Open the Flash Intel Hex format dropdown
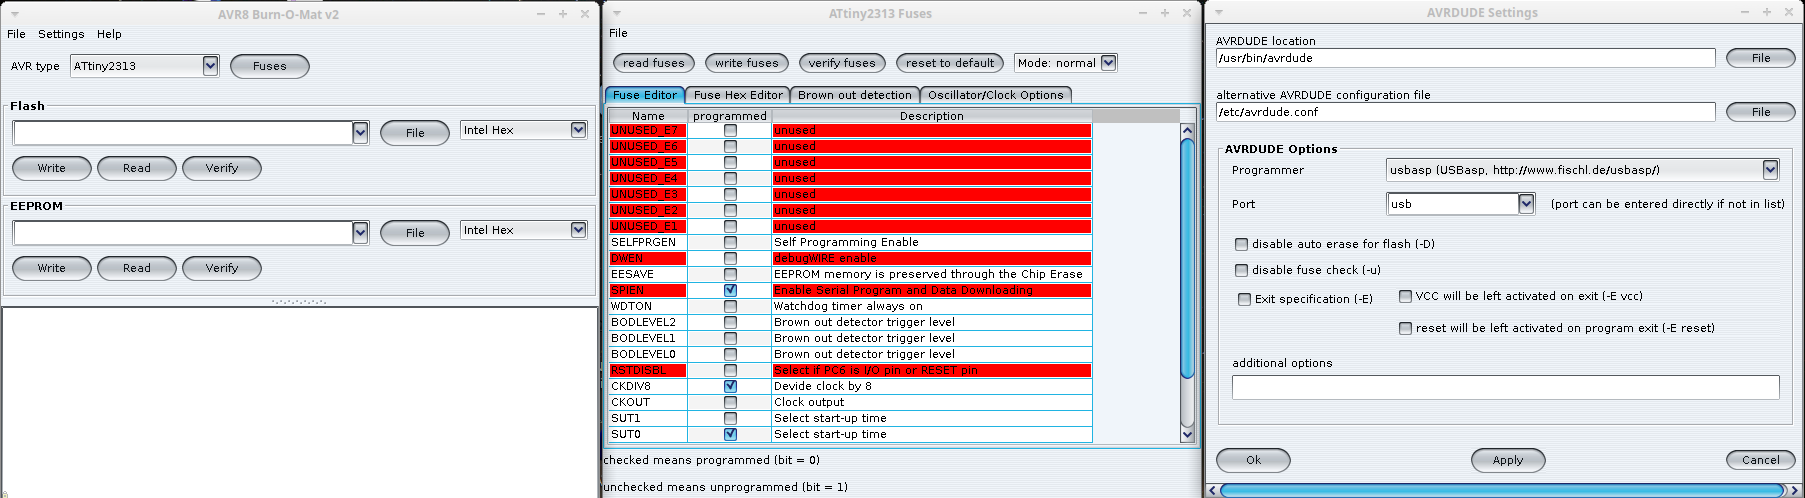The image size is (1805, 498). point(524,130)
